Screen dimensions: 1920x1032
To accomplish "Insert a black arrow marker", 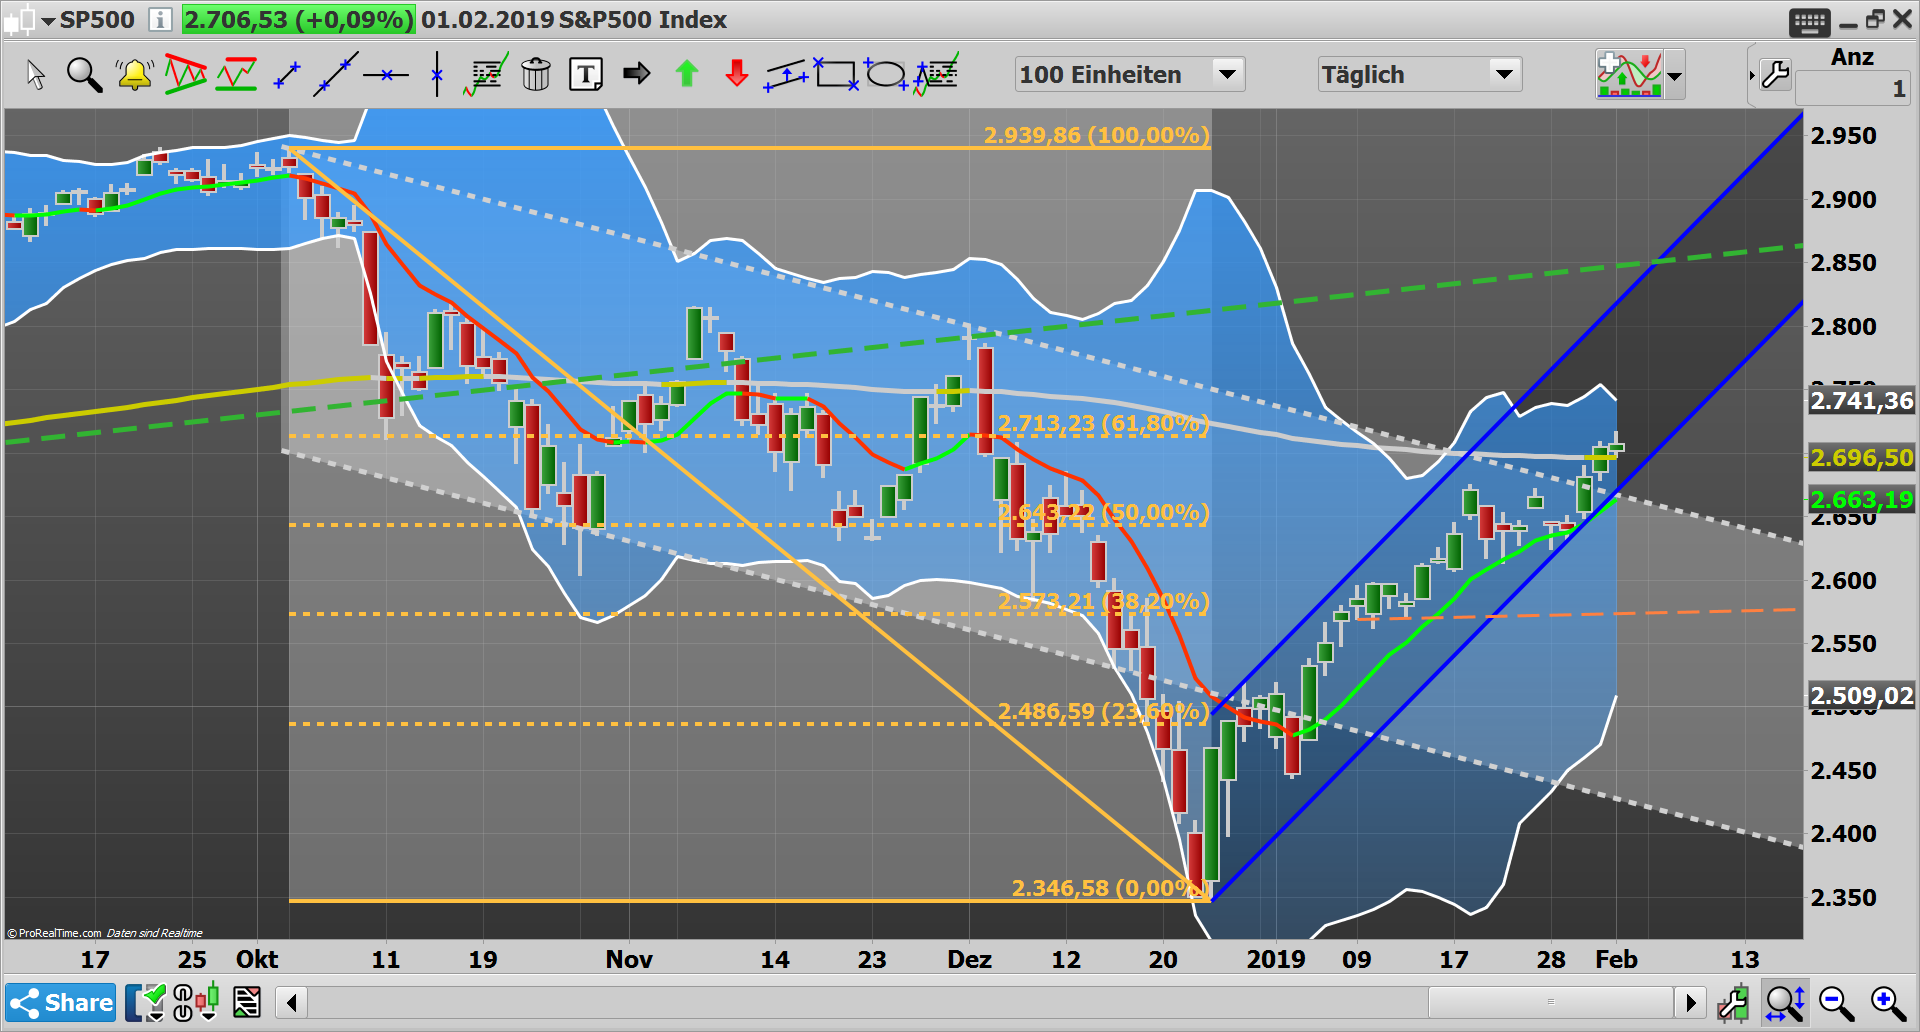I will click(636, 73).
